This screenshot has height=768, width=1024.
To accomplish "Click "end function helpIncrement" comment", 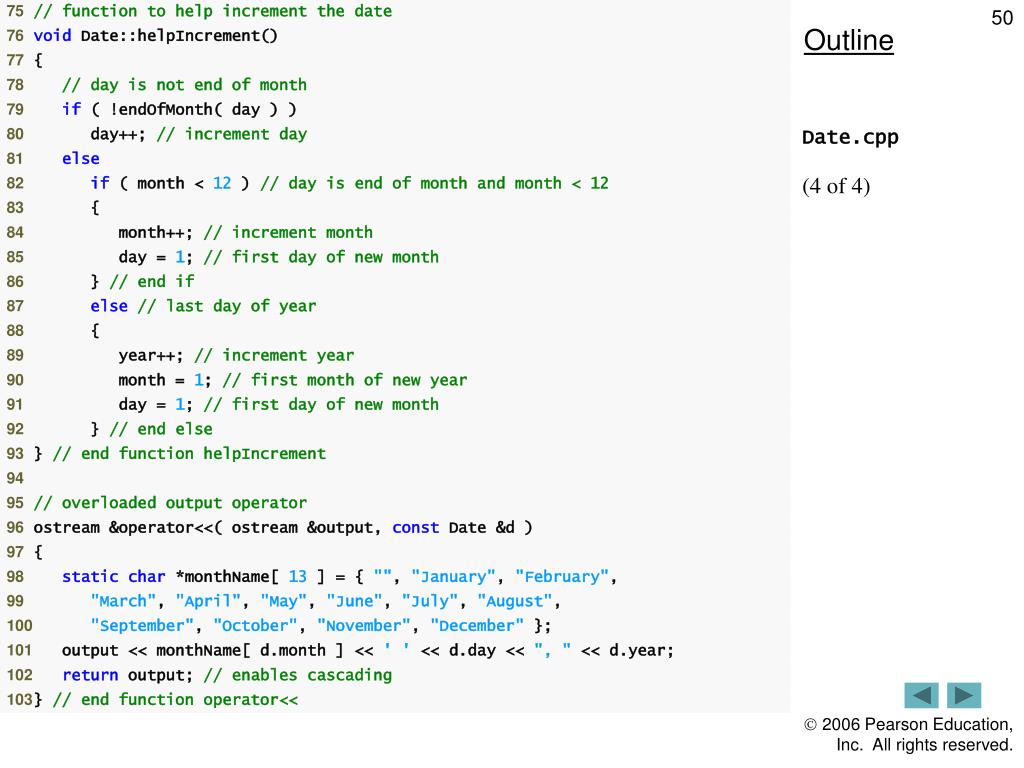I will pyautogui.click(x=189, y=453).
